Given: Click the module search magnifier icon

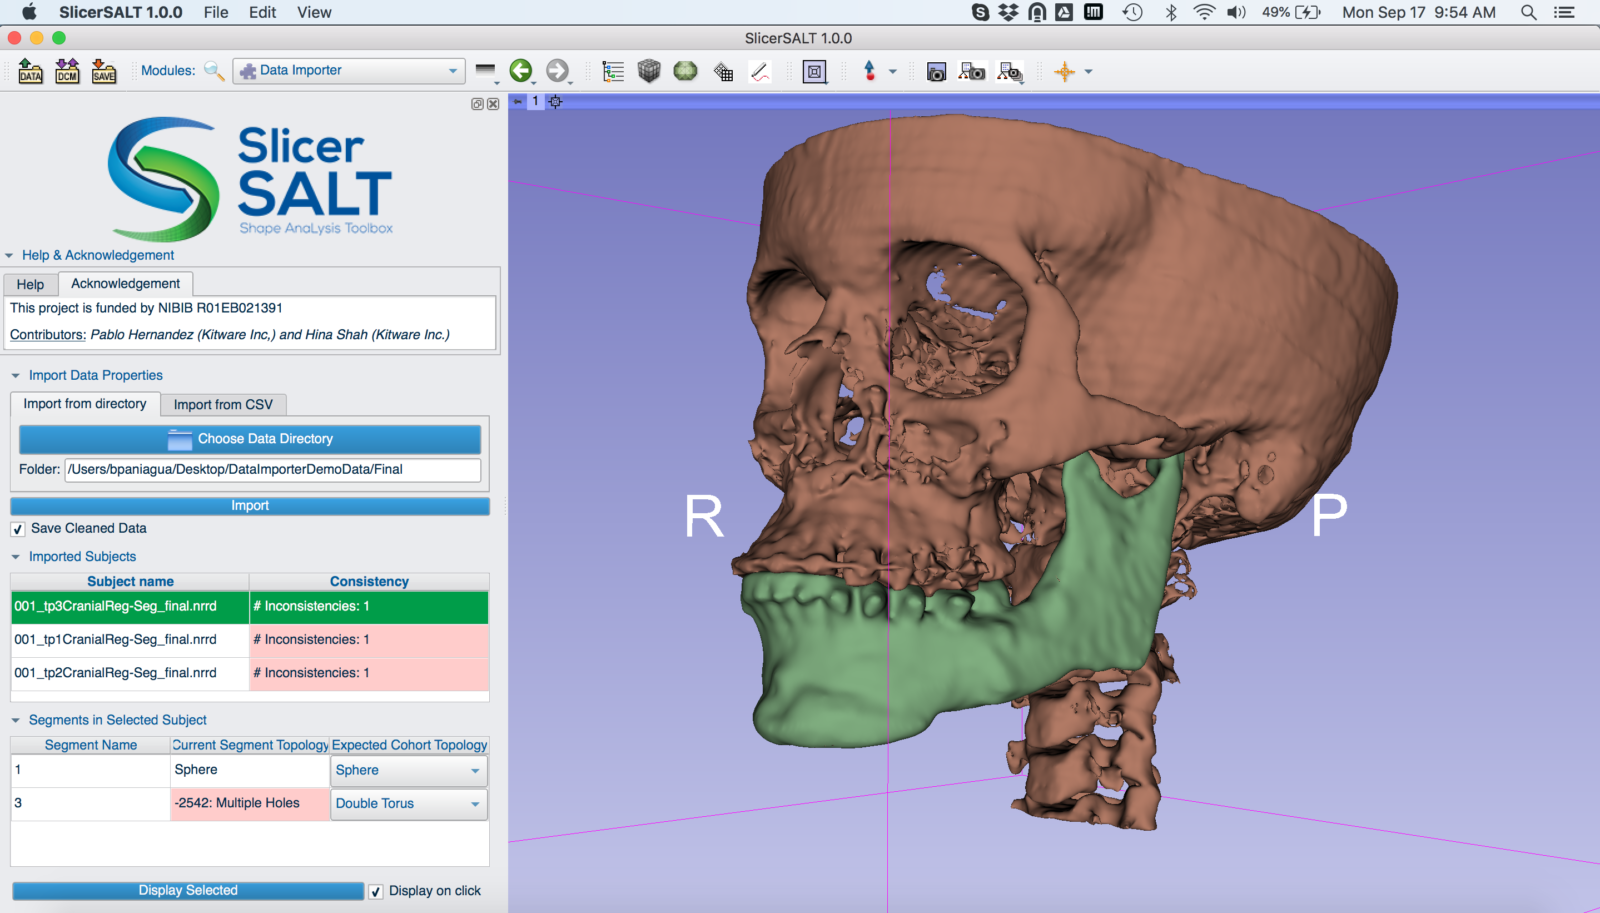Looking at the screenshot, I should [213, 71].
